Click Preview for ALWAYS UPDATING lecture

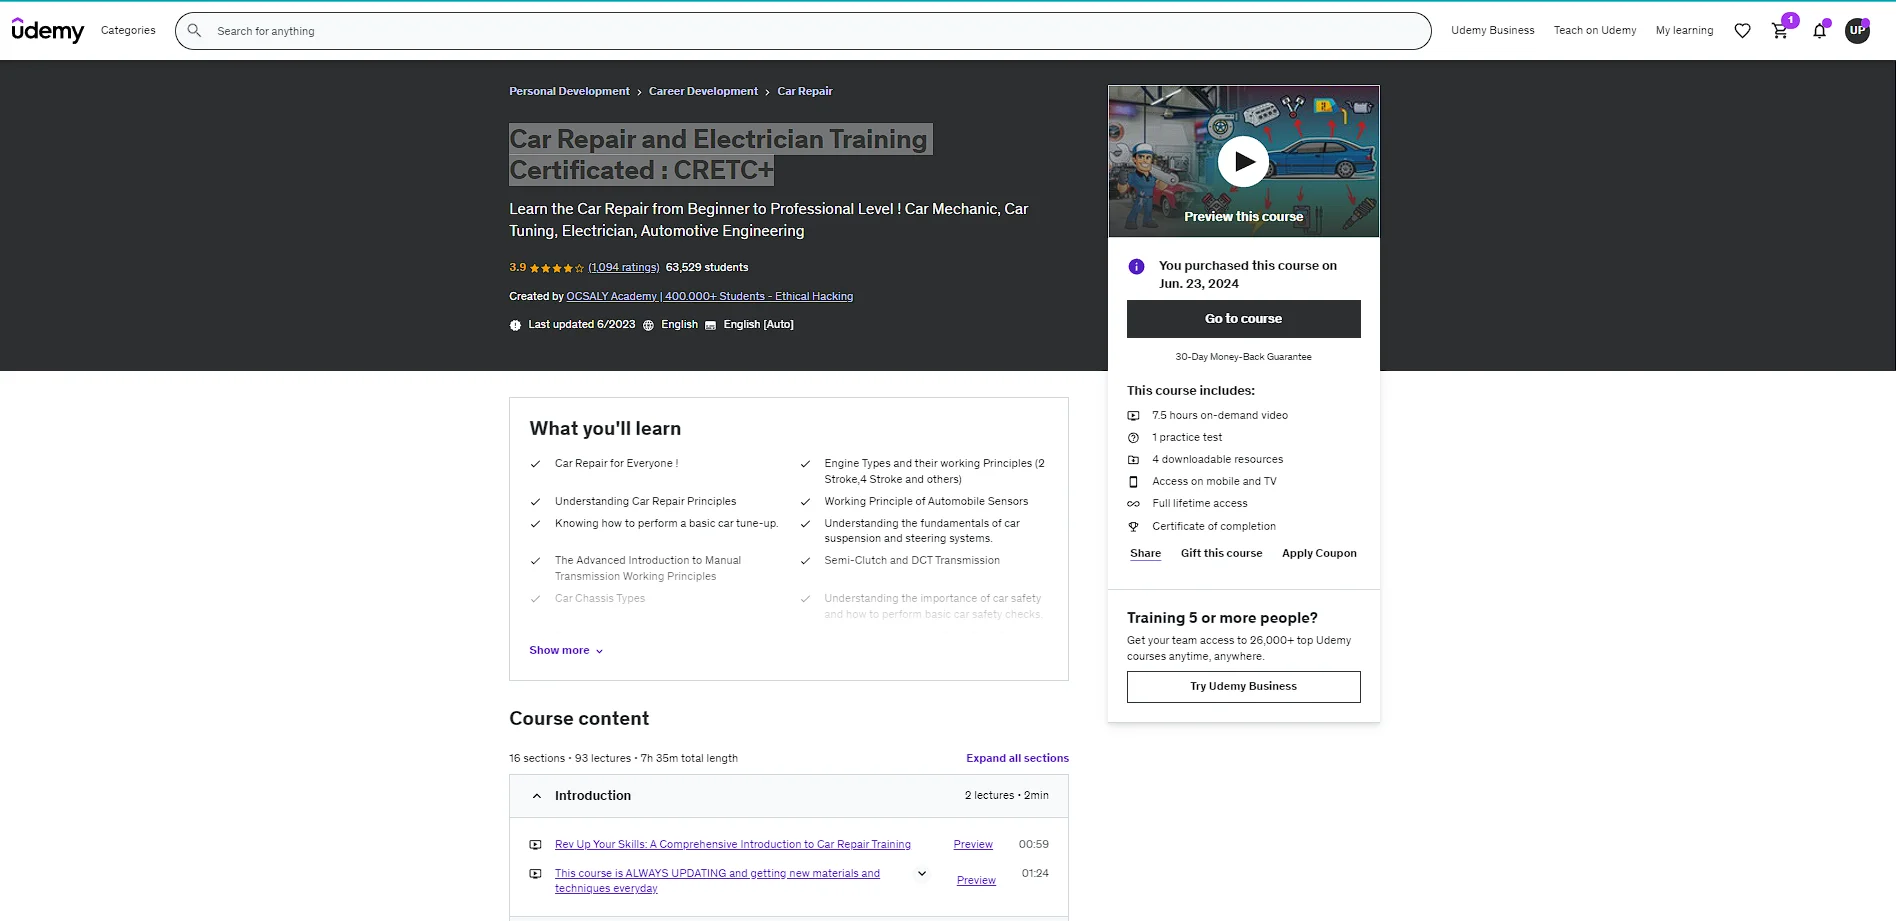(x=976, y=881)
